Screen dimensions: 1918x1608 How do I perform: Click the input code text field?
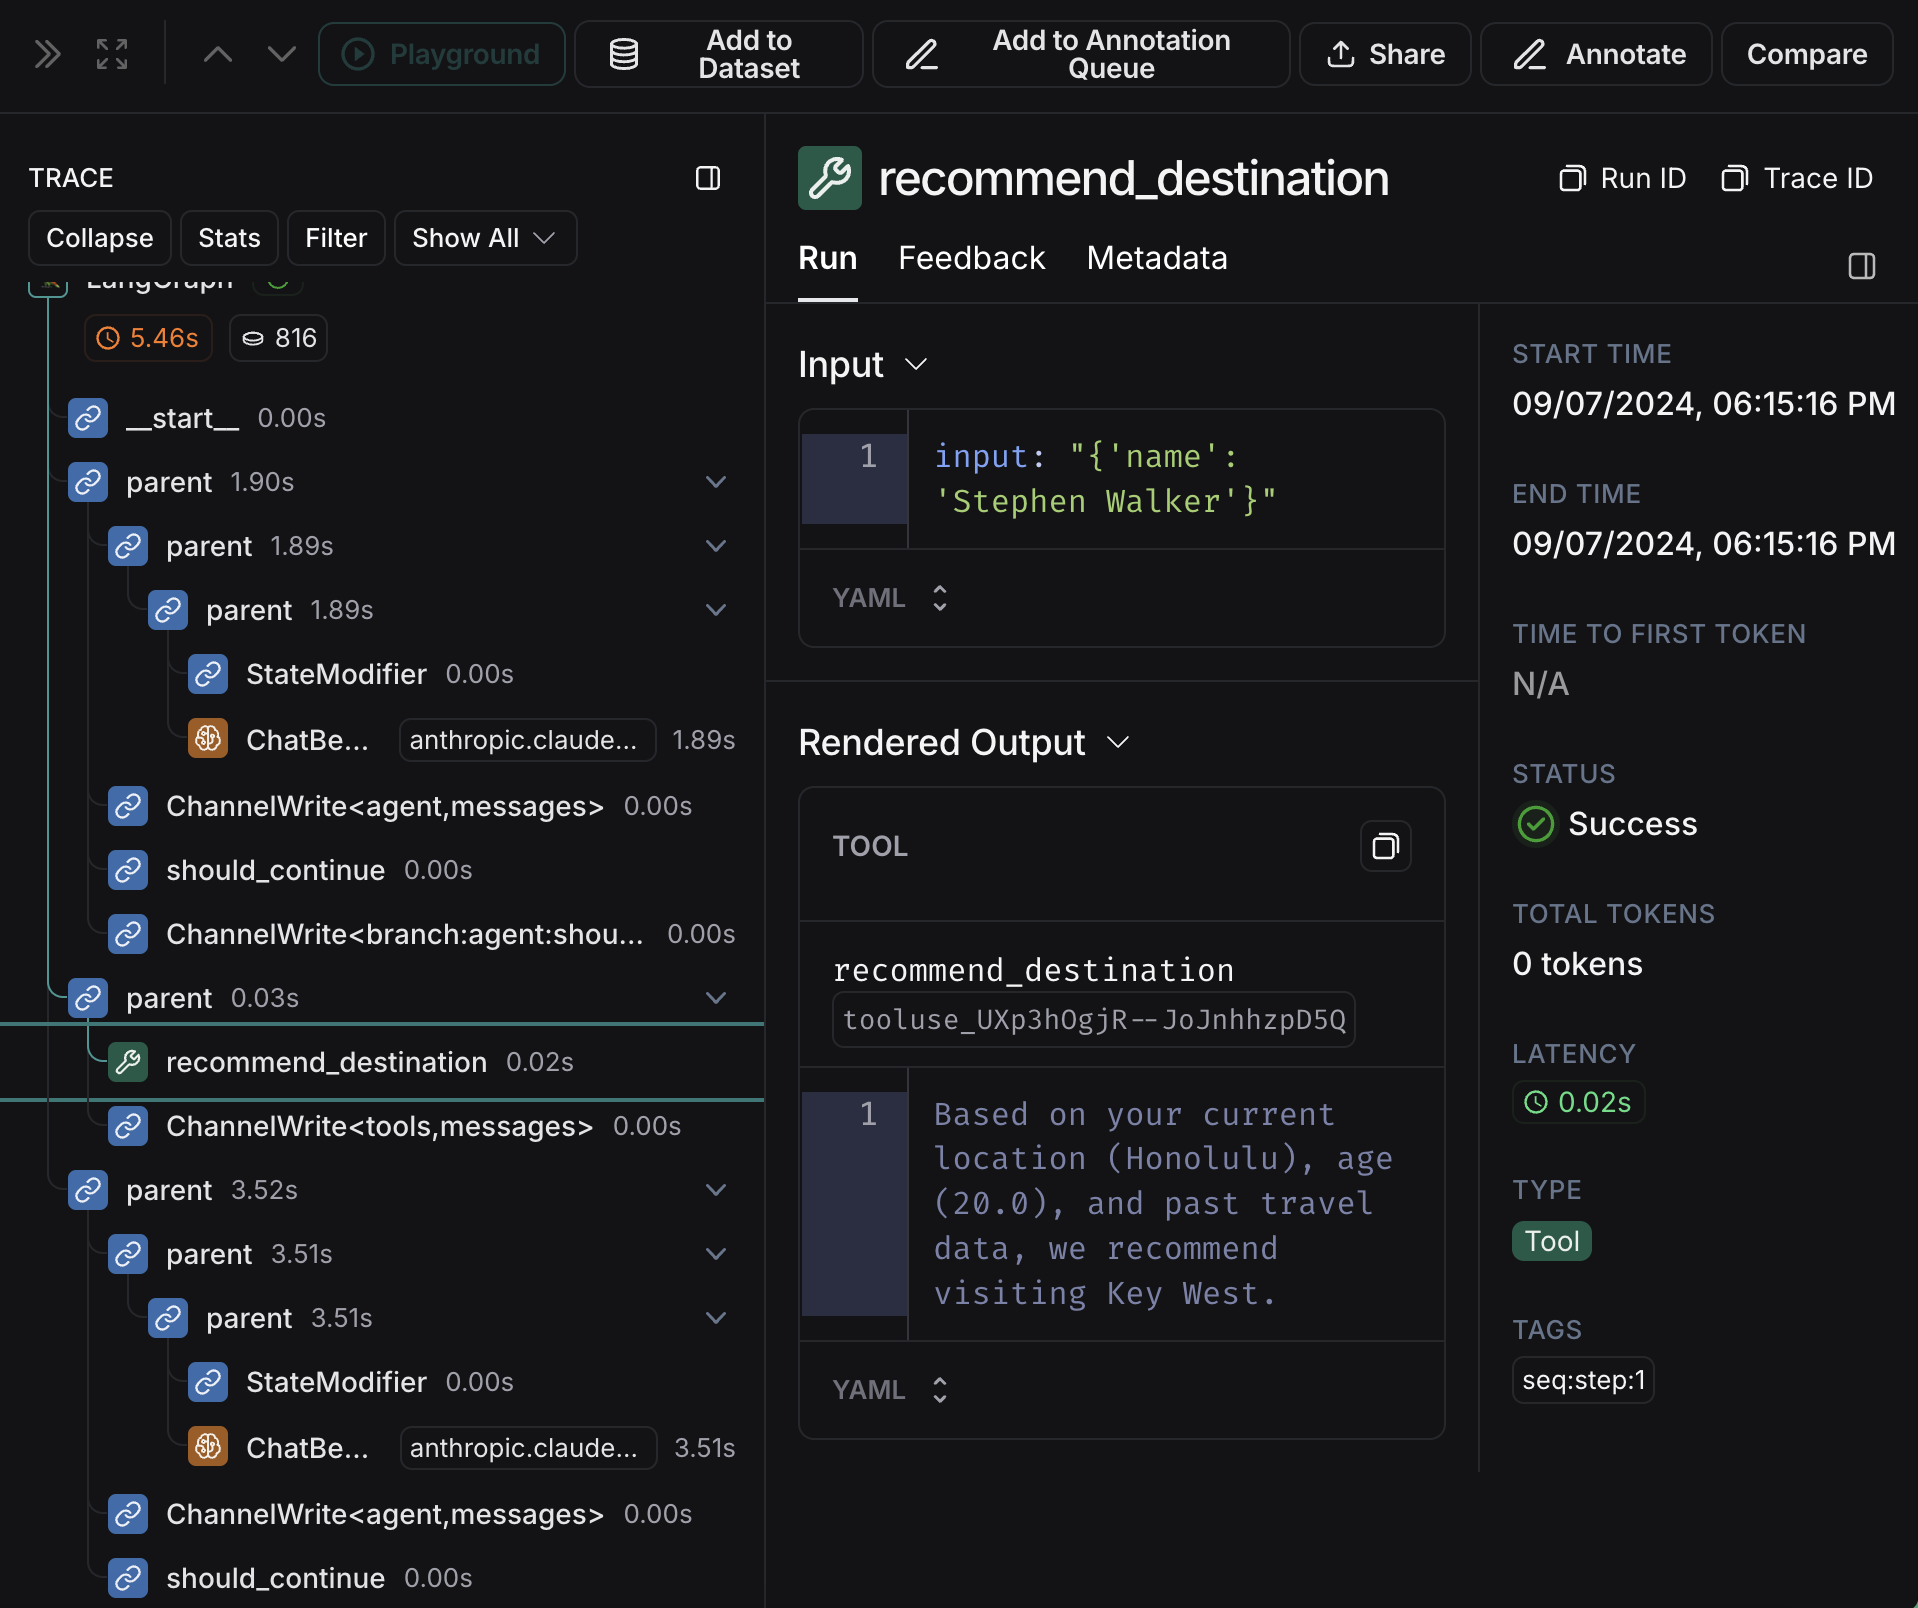[1122, 479]
